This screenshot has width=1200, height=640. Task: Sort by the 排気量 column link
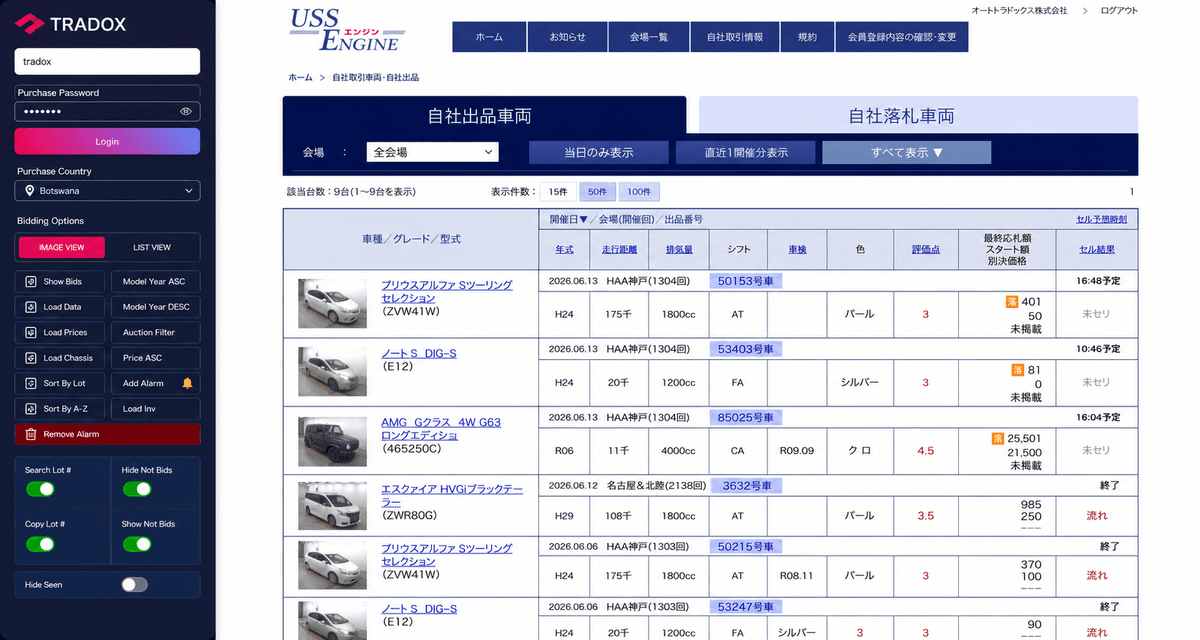679,249
